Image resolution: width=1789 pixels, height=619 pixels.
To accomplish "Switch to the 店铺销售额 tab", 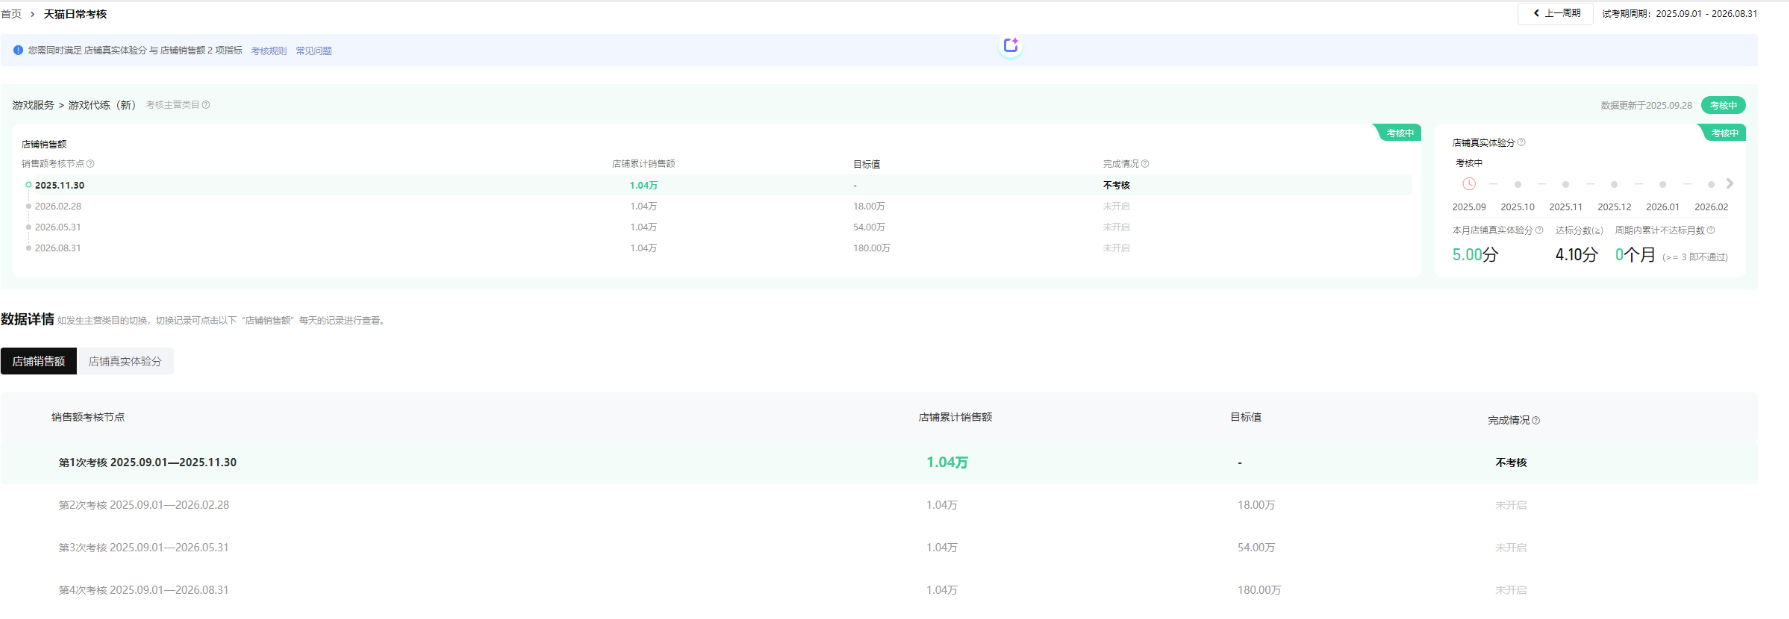I will pyautogui.click(x=39, y=361).
